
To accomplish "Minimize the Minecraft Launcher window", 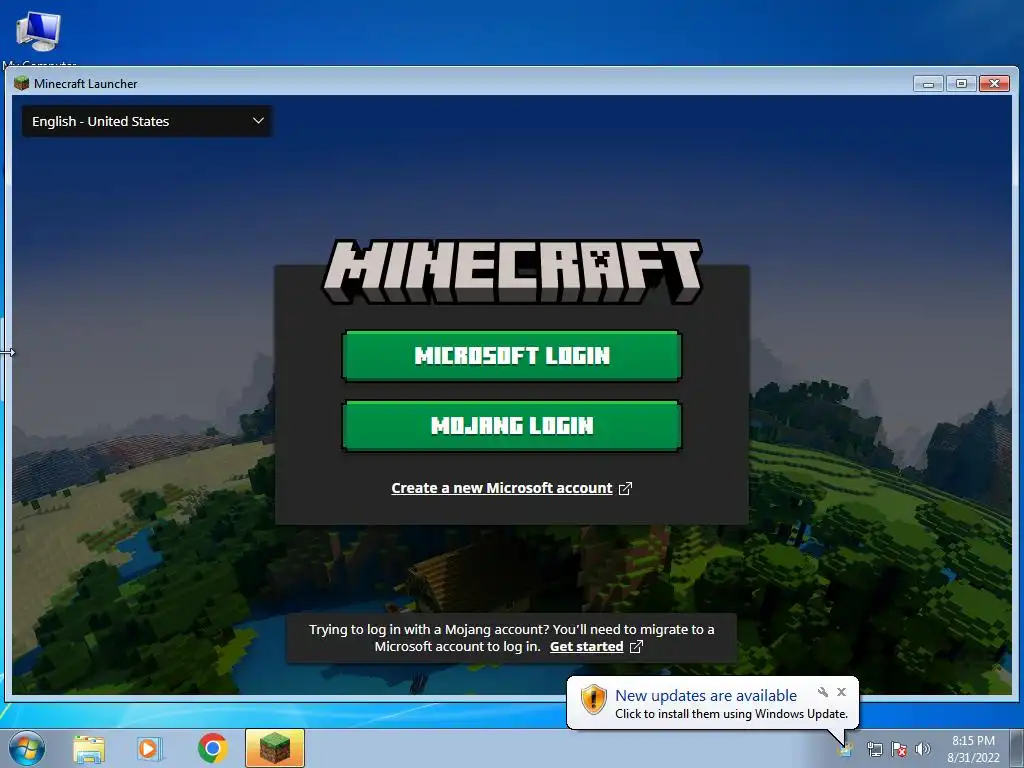I will [x=928, y=84].
